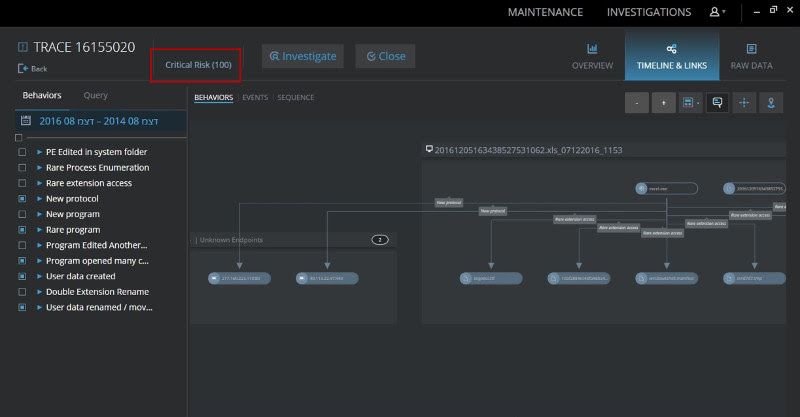The height and width of the screenshot is (417, 800).
Task: Check the Double Extension Rename checkbox
Action: 22,292
